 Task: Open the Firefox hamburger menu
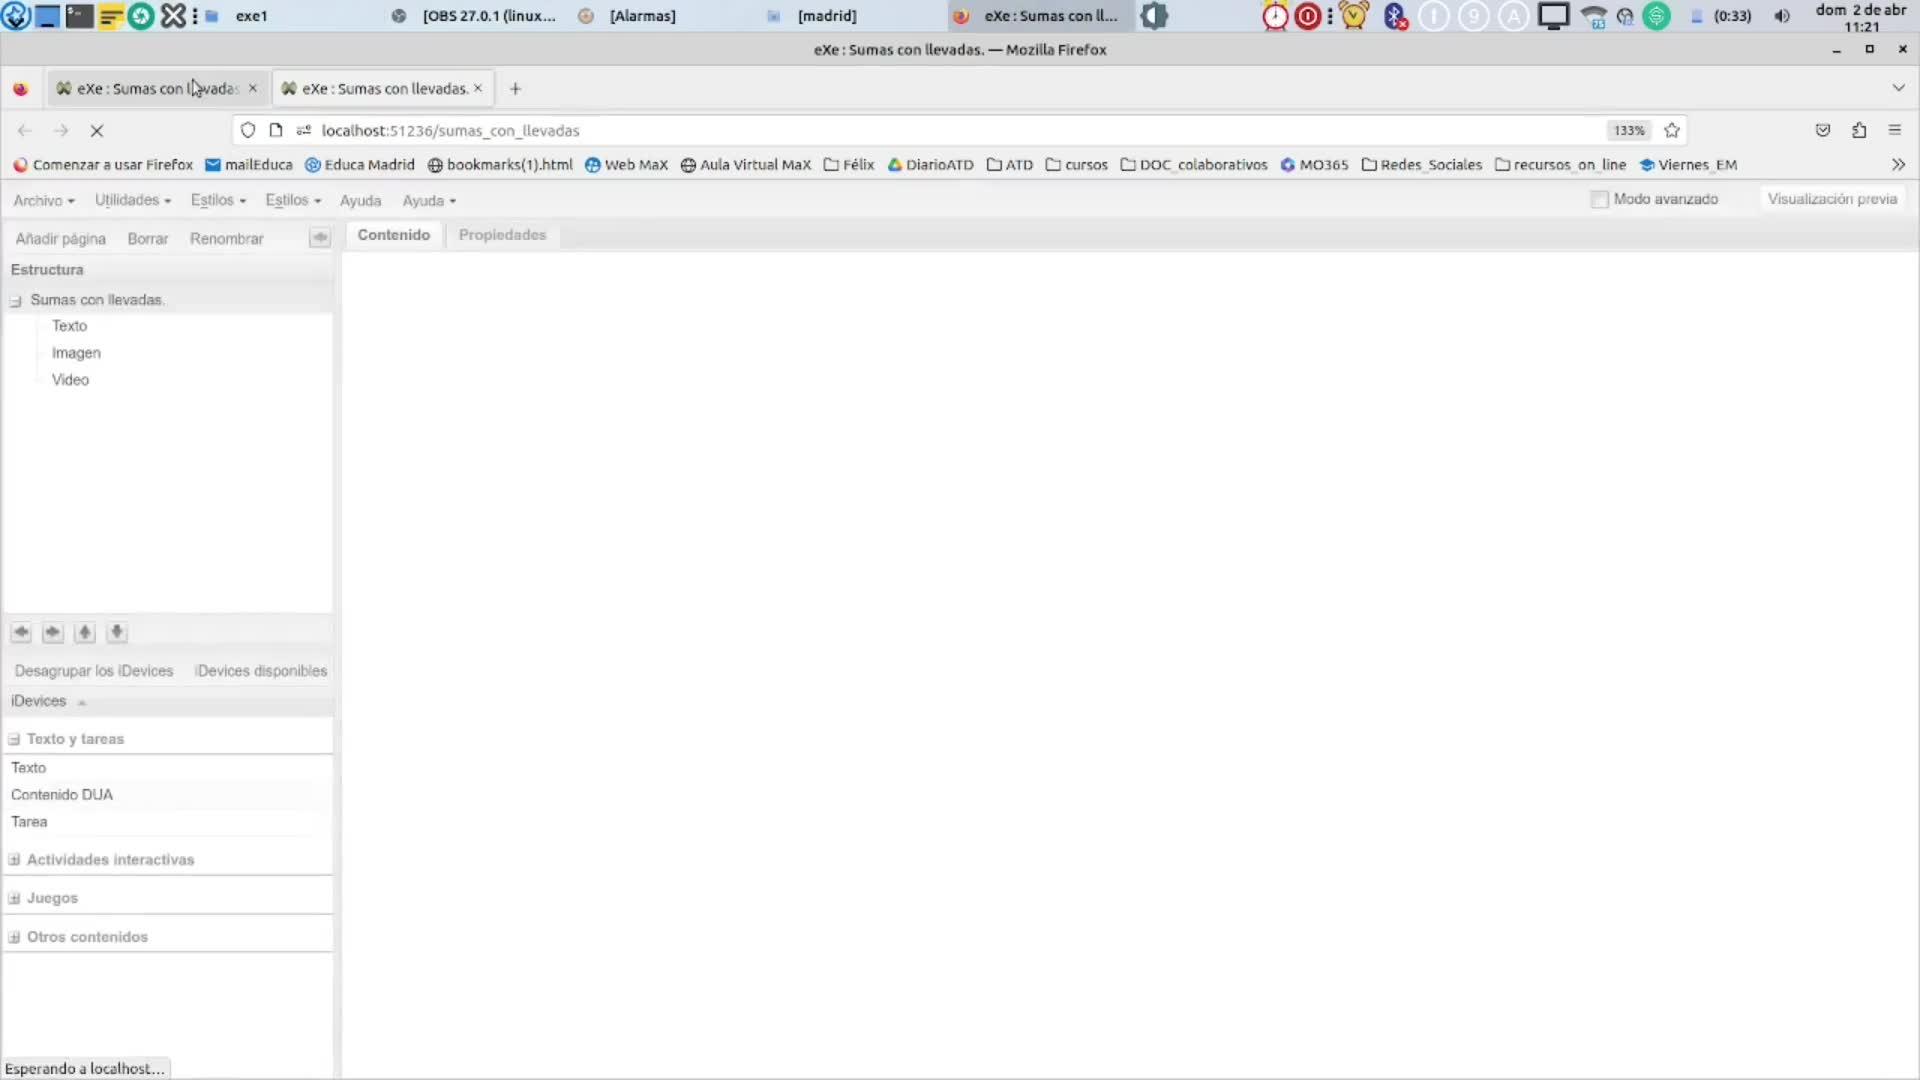pyautogui.click(x=1894, y=130)
